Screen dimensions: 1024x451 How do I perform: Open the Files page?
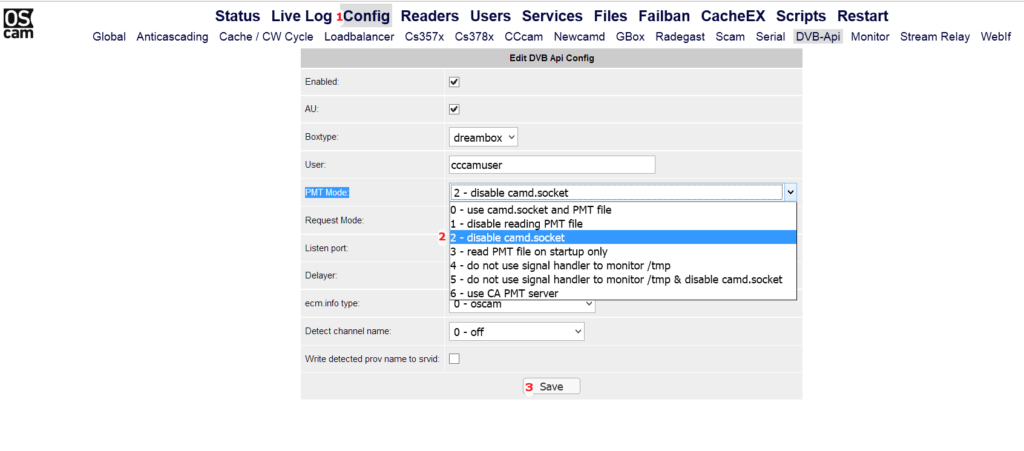pyautogui.click(x=610, y=16)
